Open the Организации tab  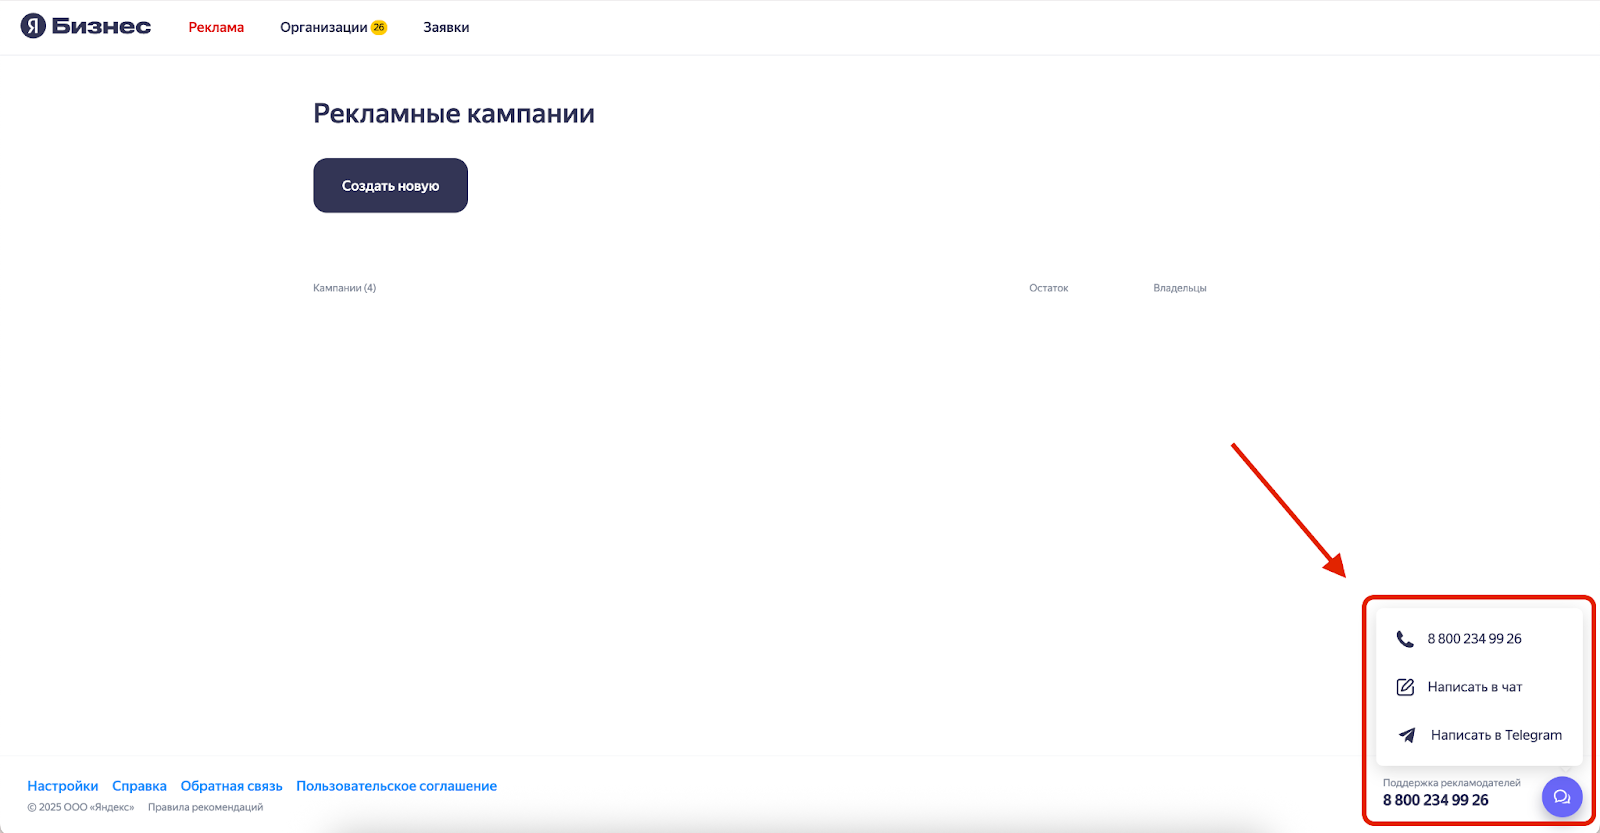click(x=323, y=28)
